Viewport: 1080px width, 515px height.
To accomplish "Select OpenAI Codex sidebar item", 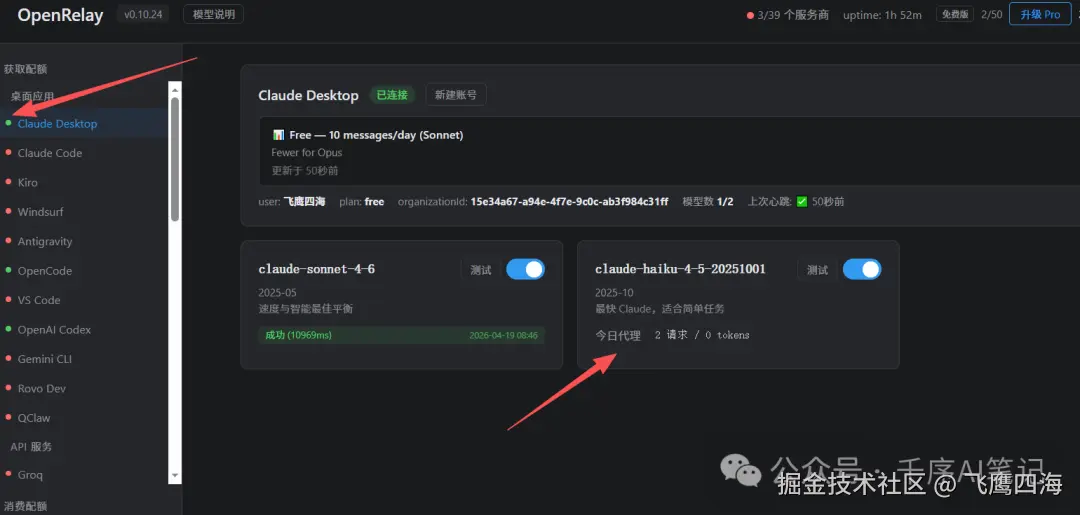I will click(54, 330).
